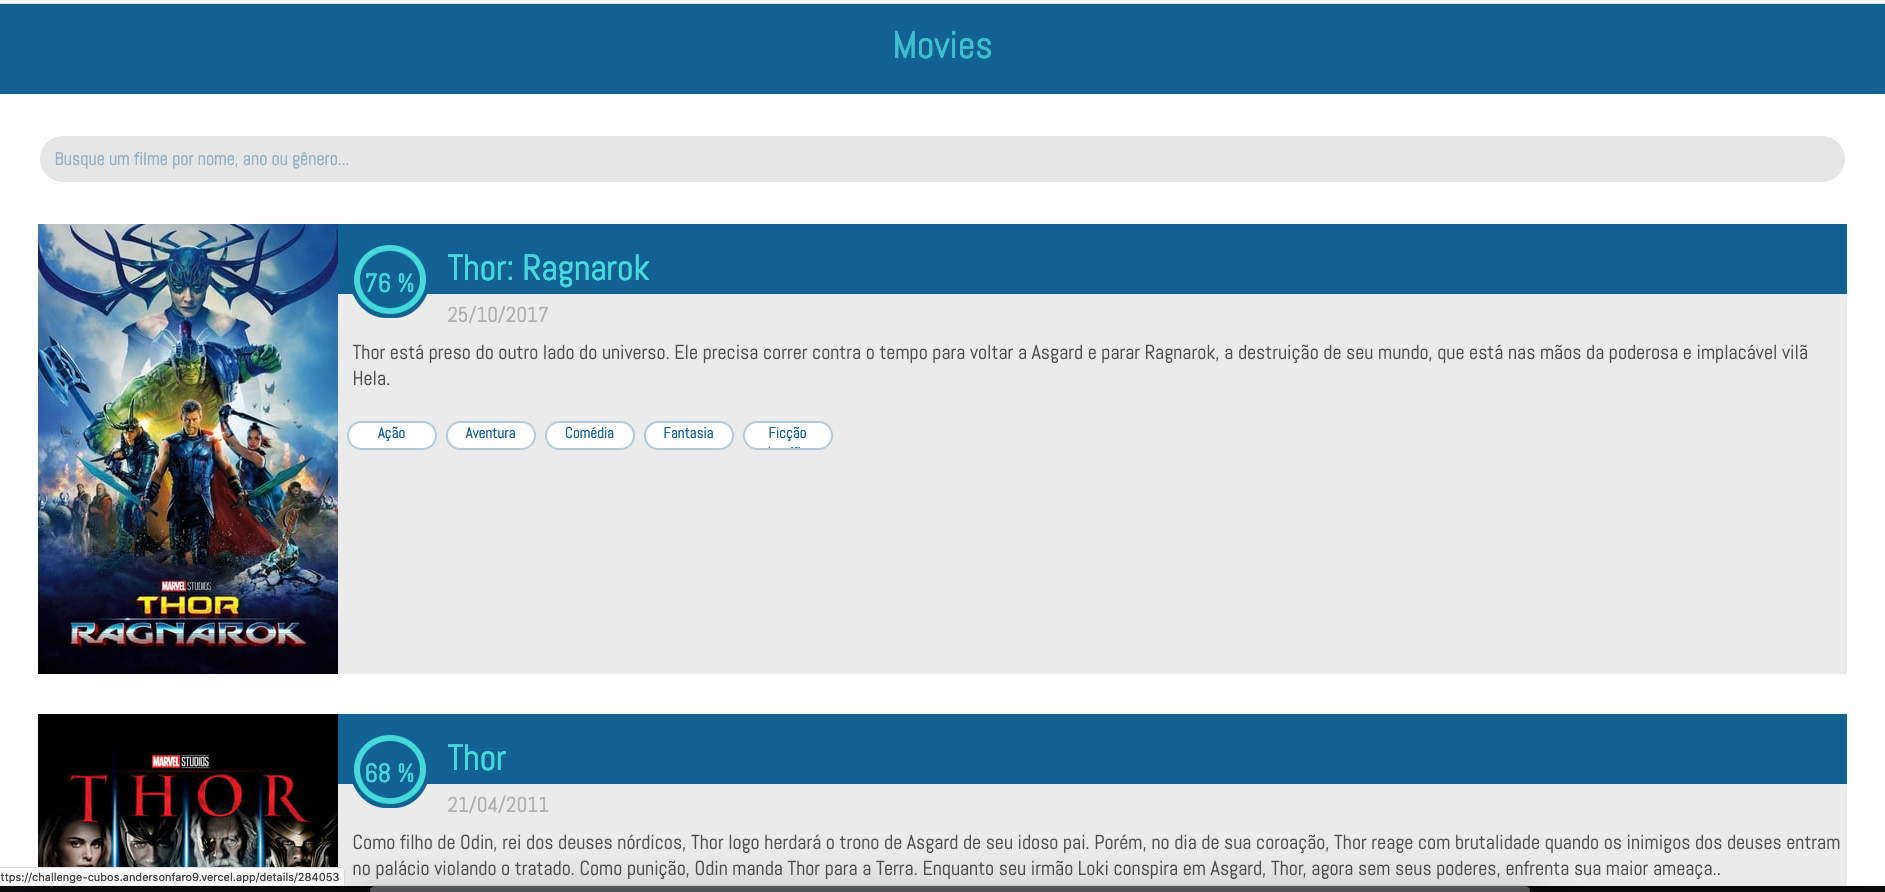Select the Ação genre tag
Image resolution: width=1885 pixels, height=892 pixels.
pyautogui.click(x=391, y=434)
